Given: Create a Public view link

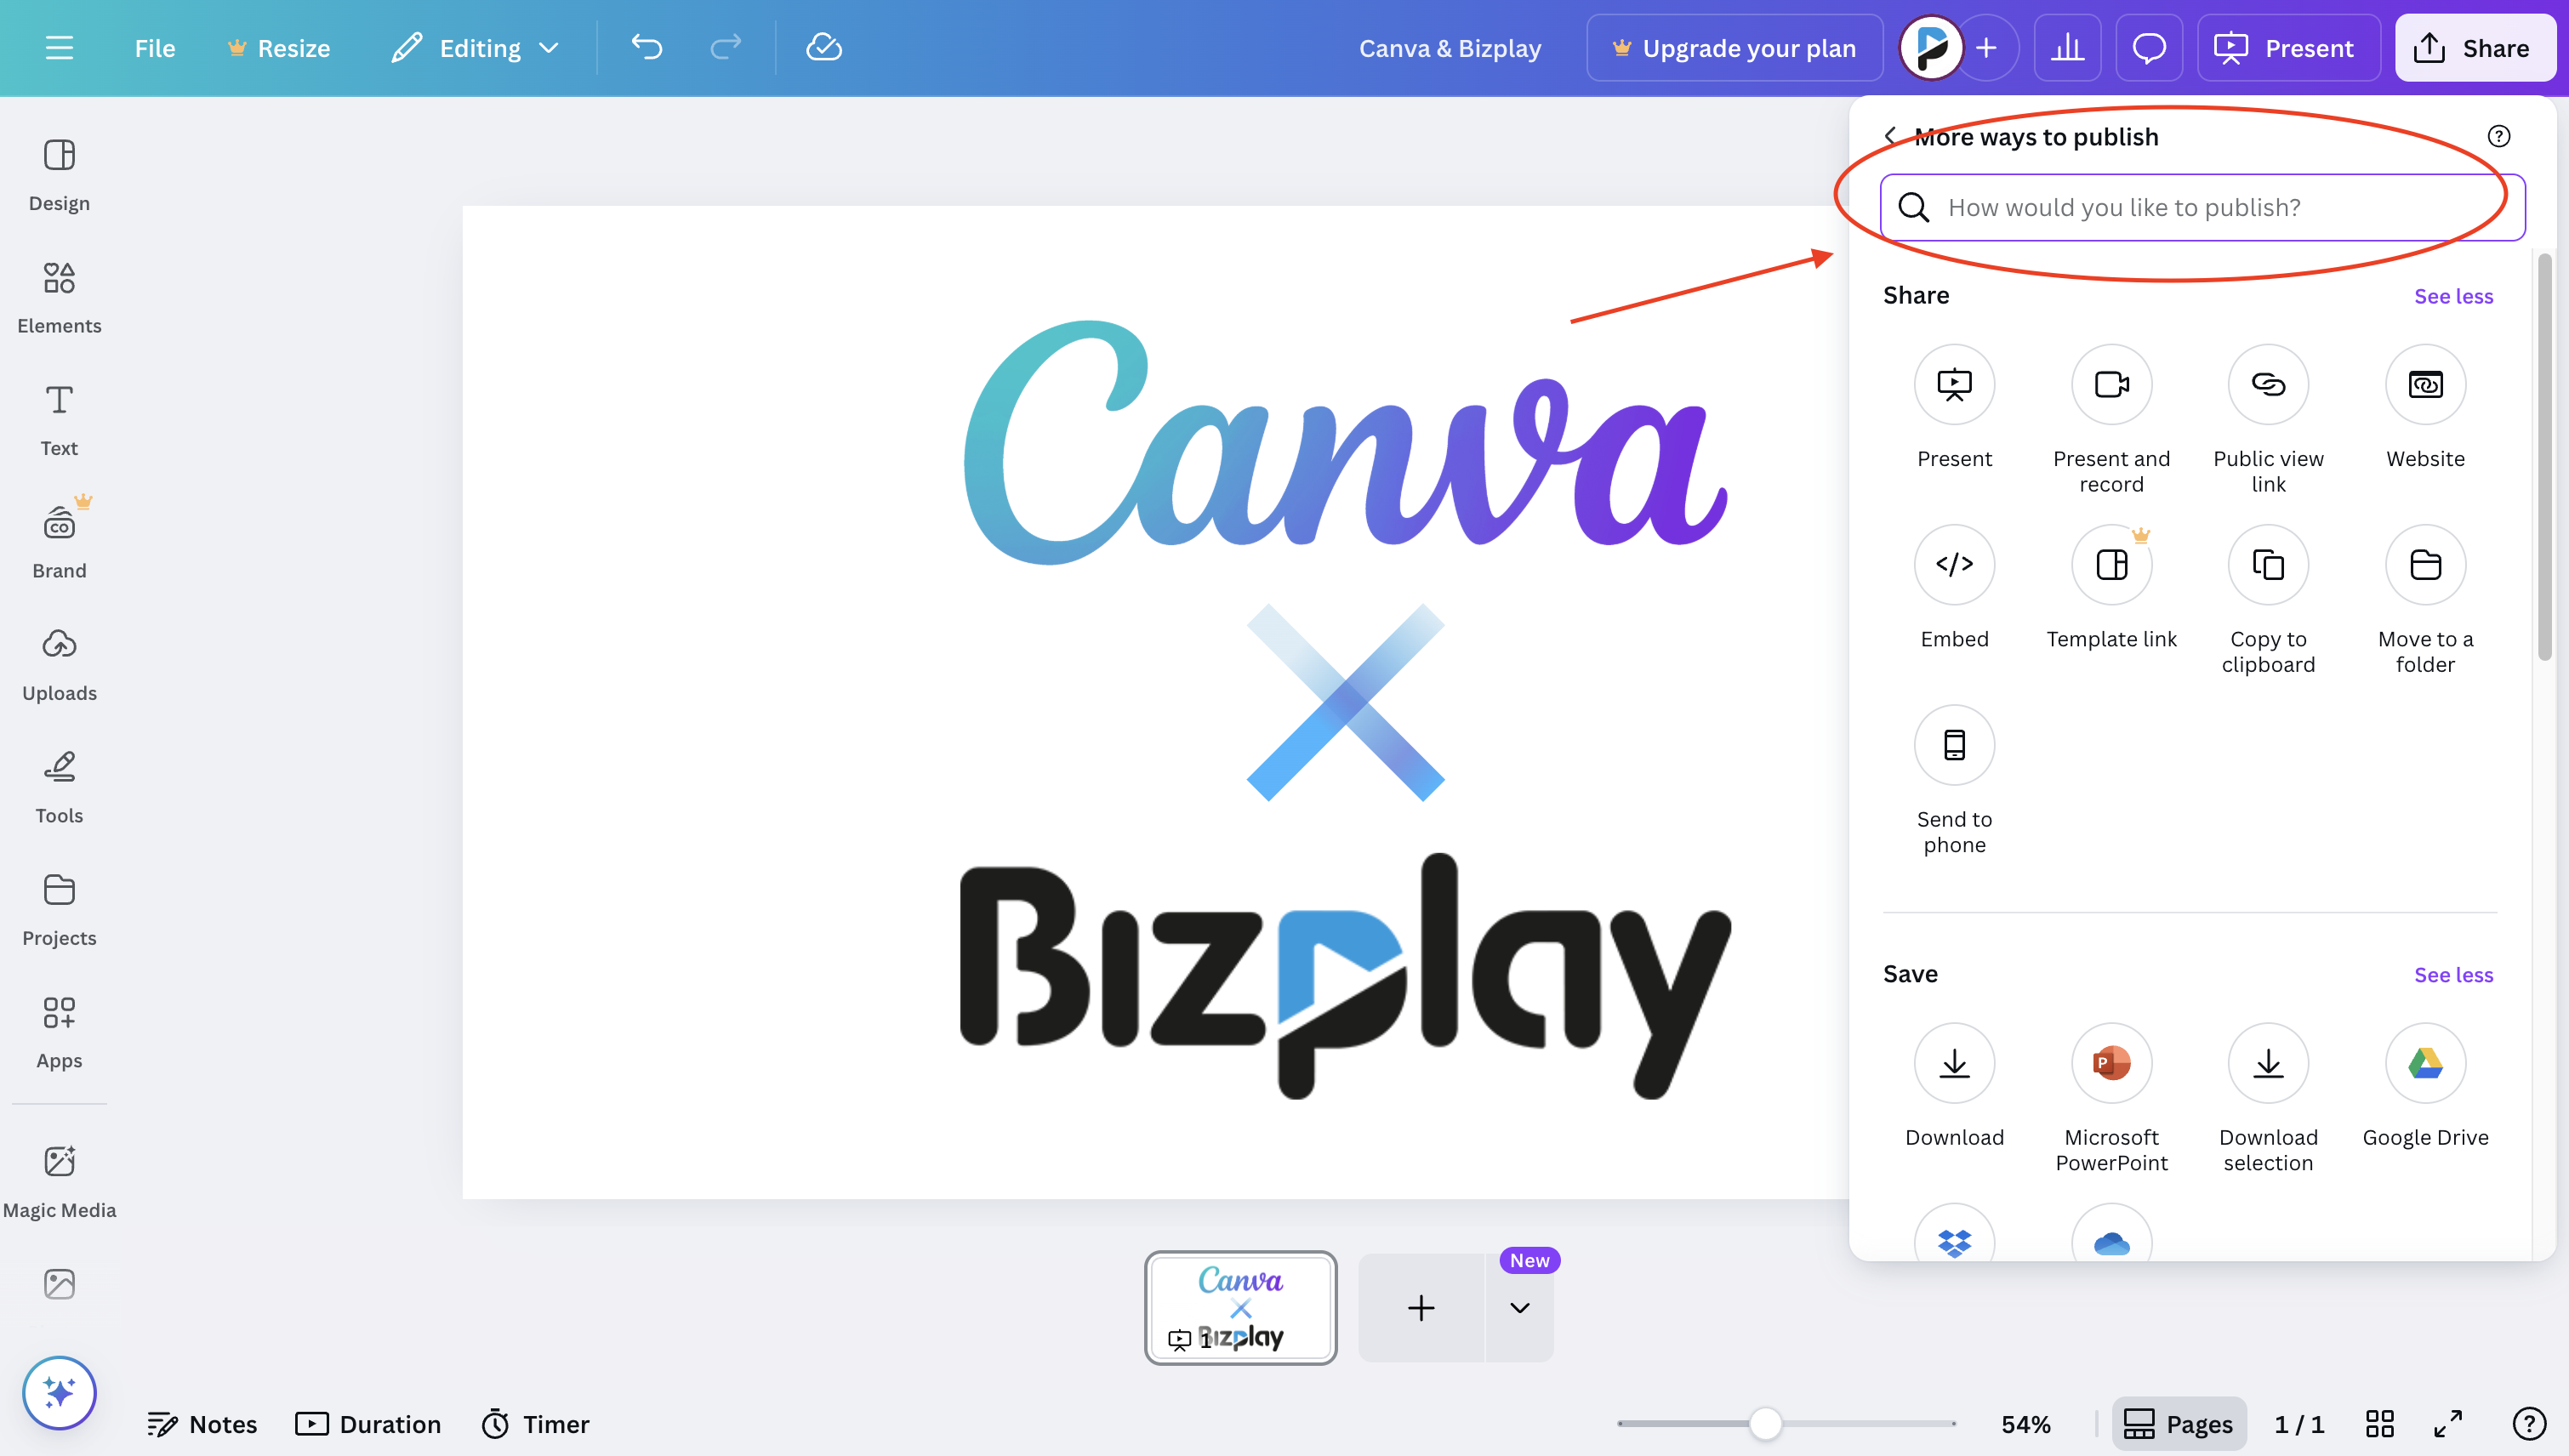Looking at the screenshot, I should tap(2268, 420).
